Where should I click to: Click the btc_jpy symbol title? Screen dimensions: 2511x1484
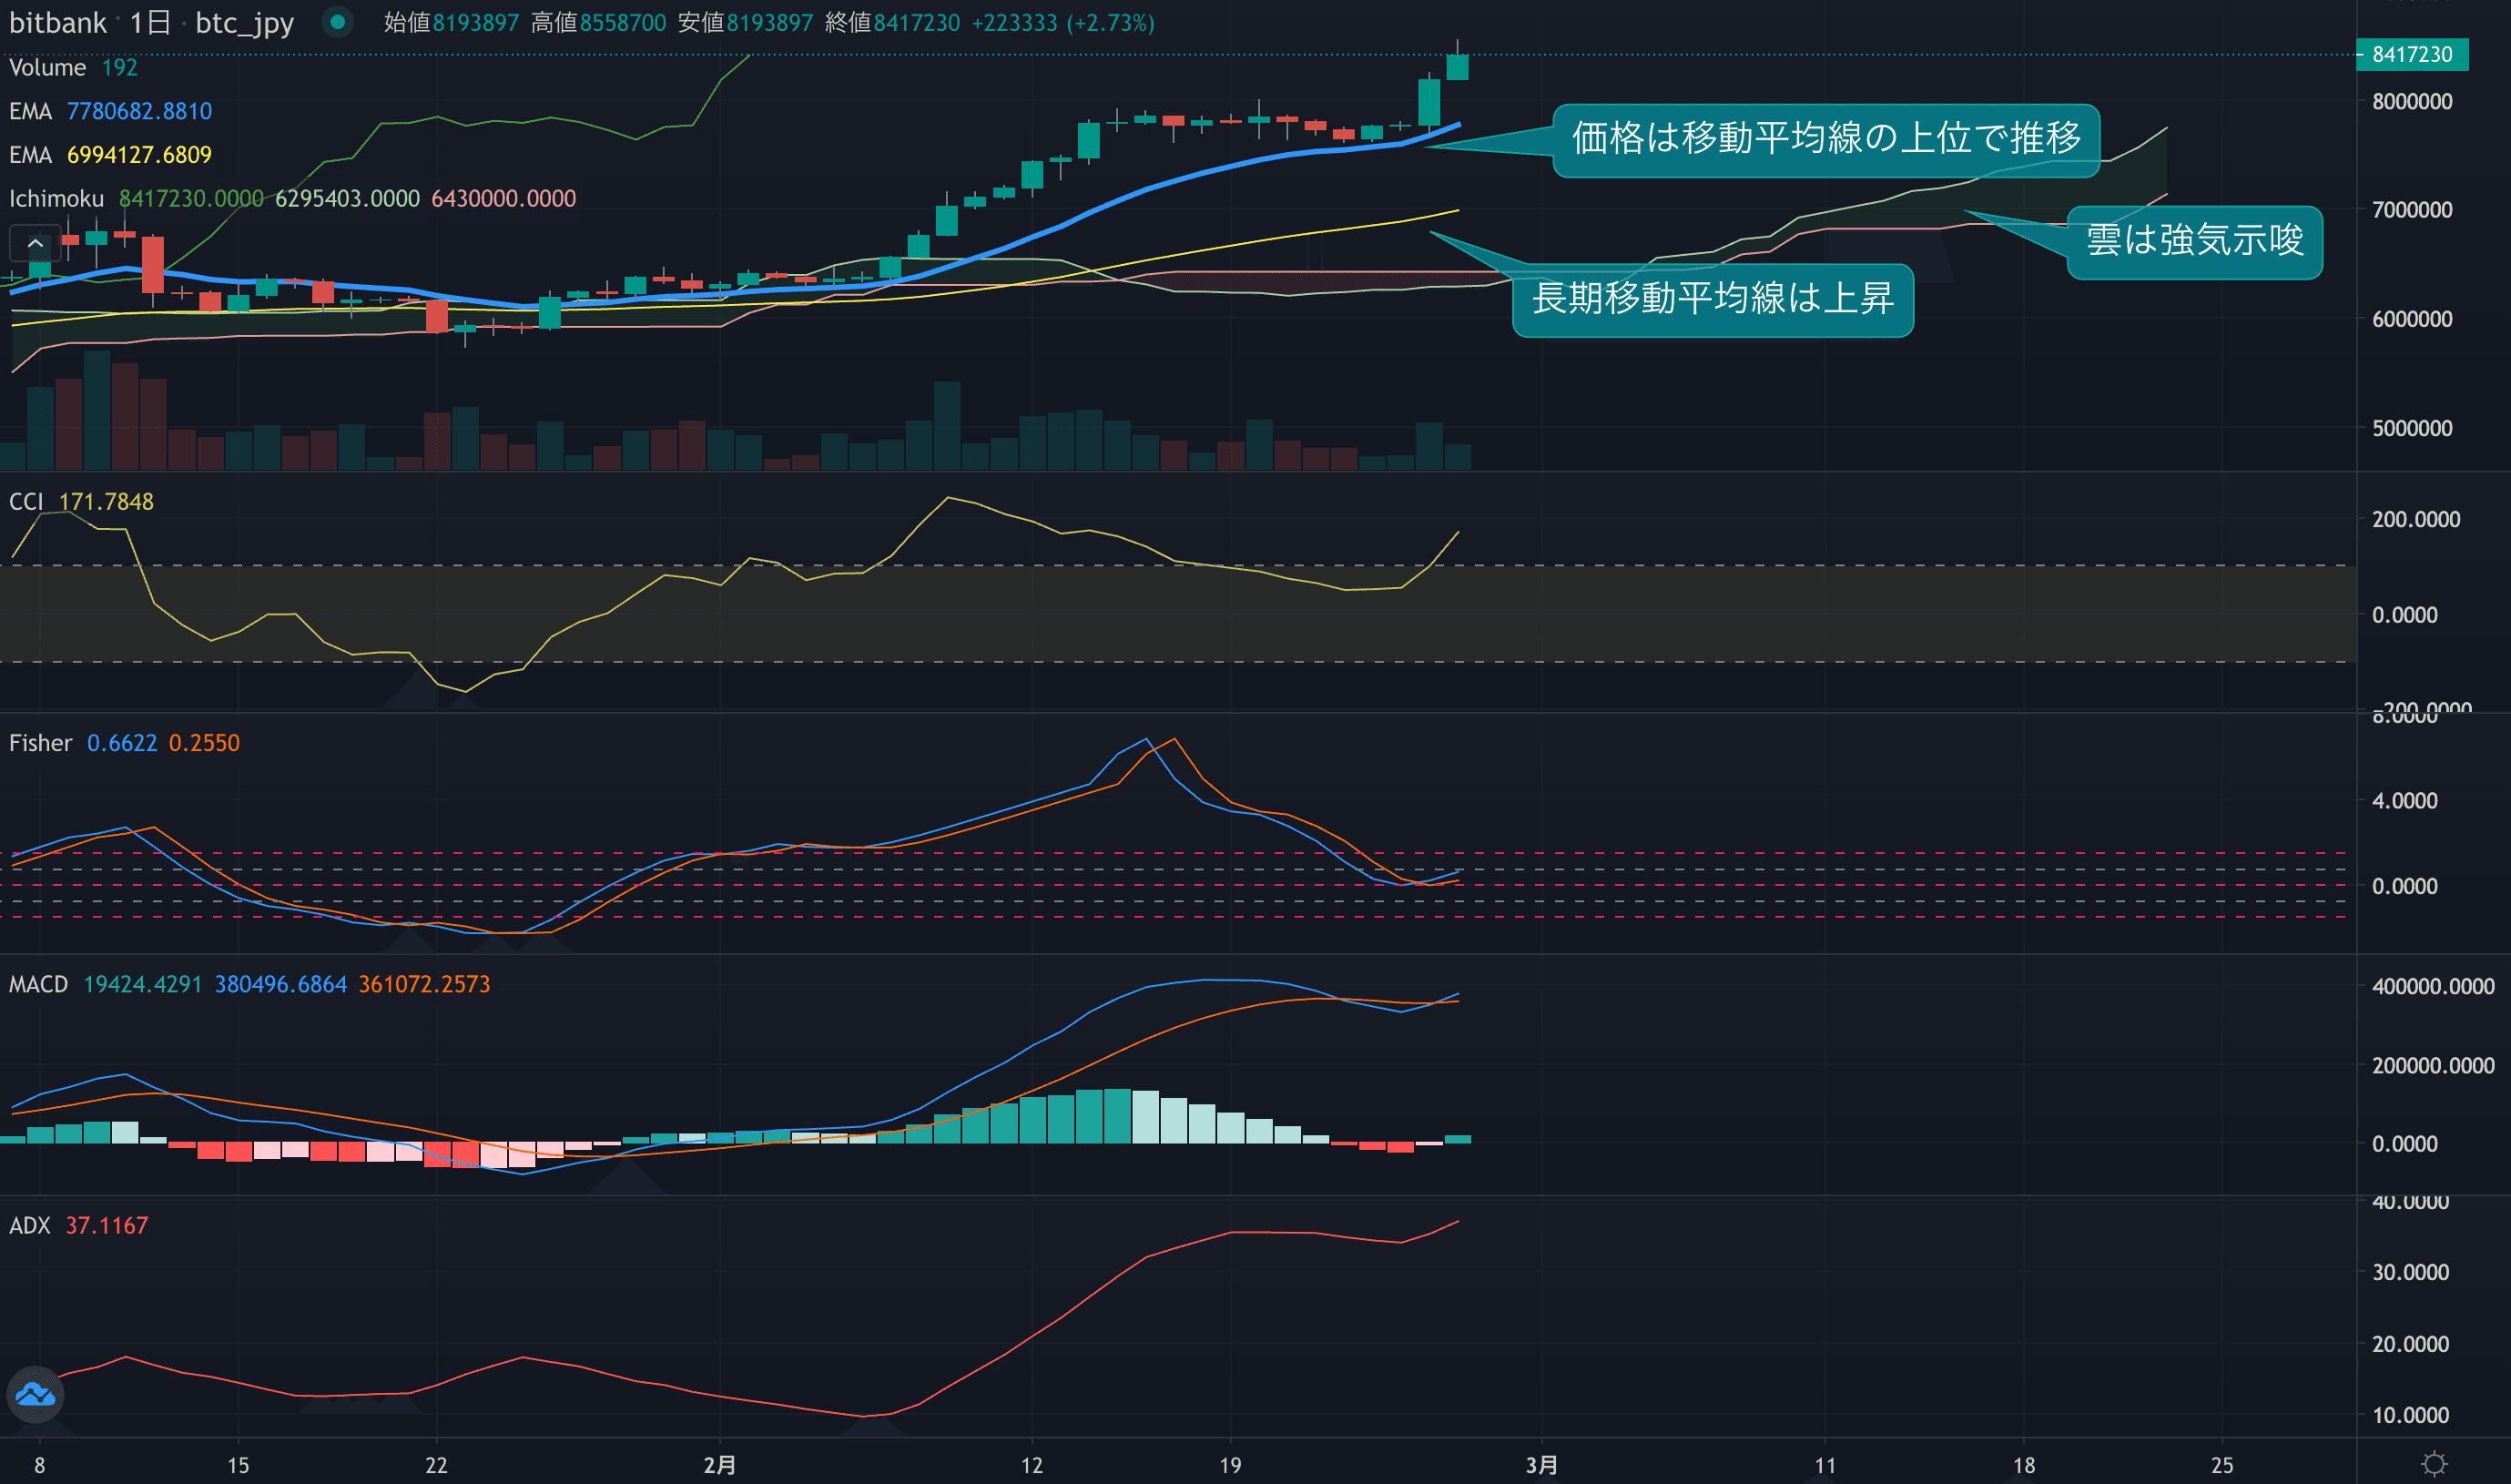coord(244,22)
